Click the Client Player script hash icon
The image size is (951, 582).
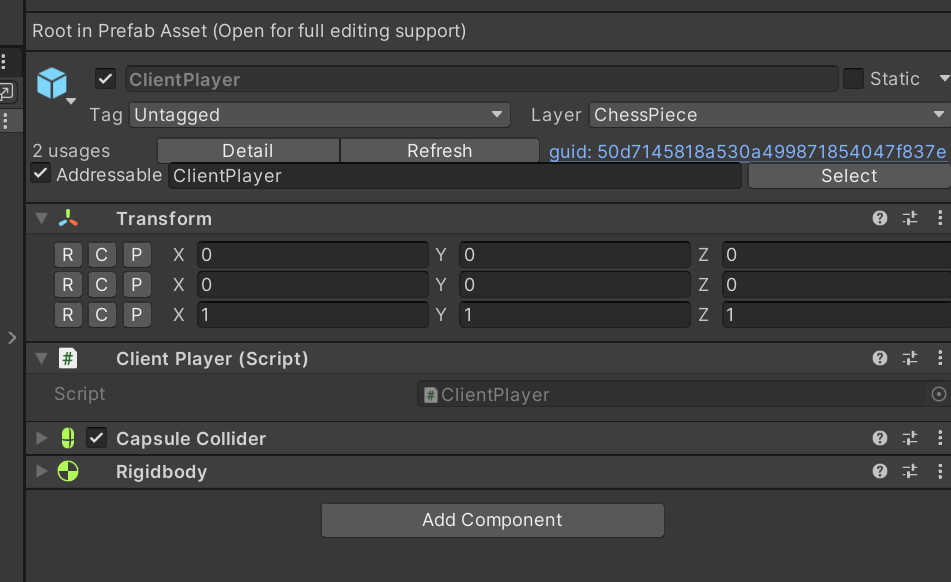68,358
